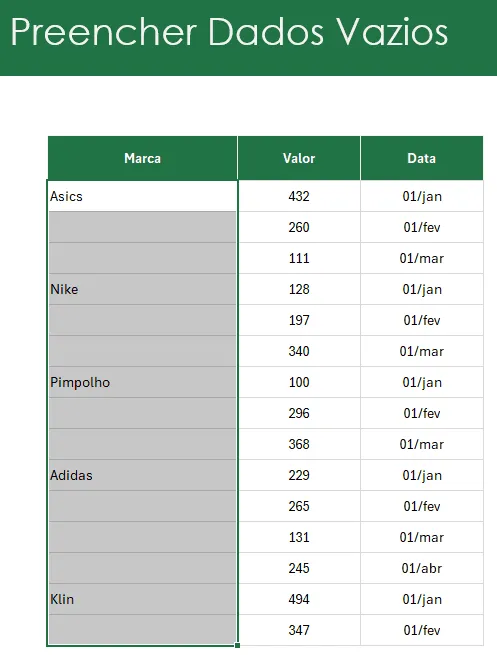Image resolution: width=497 pixels, height=655 pixels.
Task: Click the Valor column header
Action: click(299, 158)
